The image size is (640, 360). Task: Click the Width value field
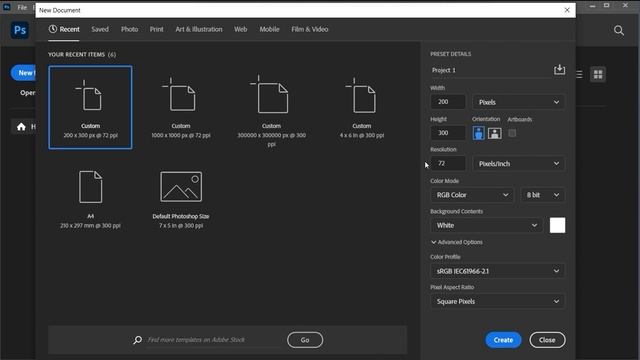coord(448,102)
